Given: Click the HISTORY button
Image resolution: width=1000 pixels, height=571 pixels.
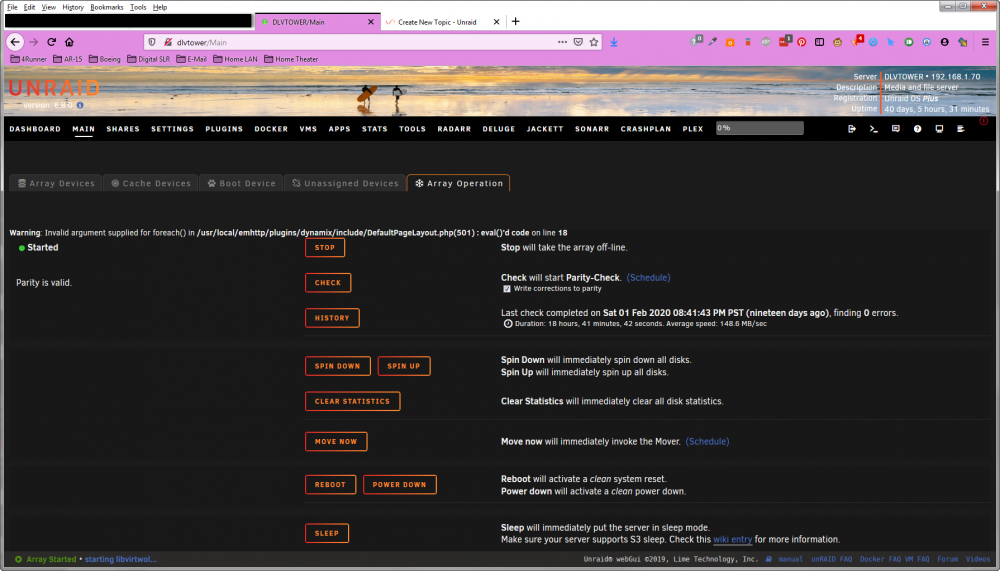Looking at the screenshot, I should point(332,318).
